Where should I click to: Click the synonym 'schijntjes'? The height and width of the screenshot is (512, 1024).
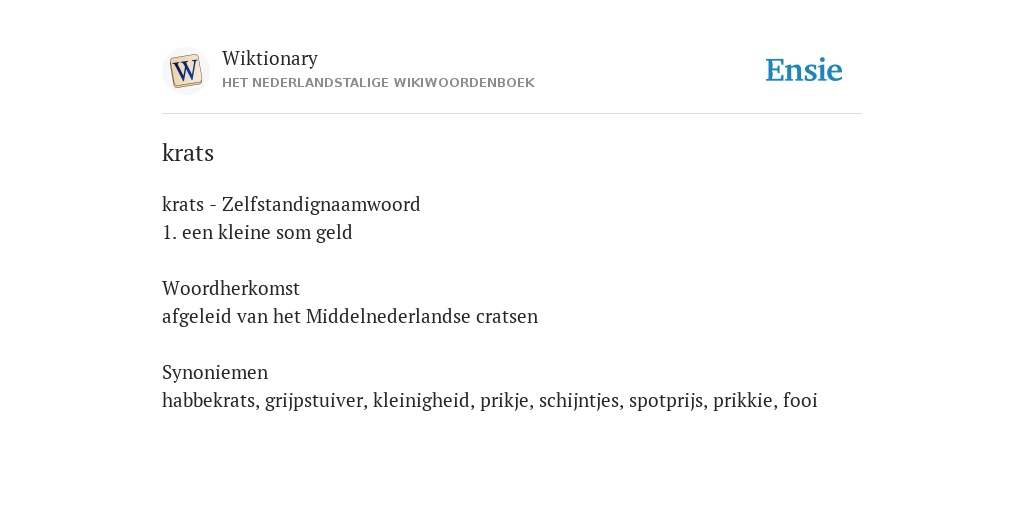(579, 400)
